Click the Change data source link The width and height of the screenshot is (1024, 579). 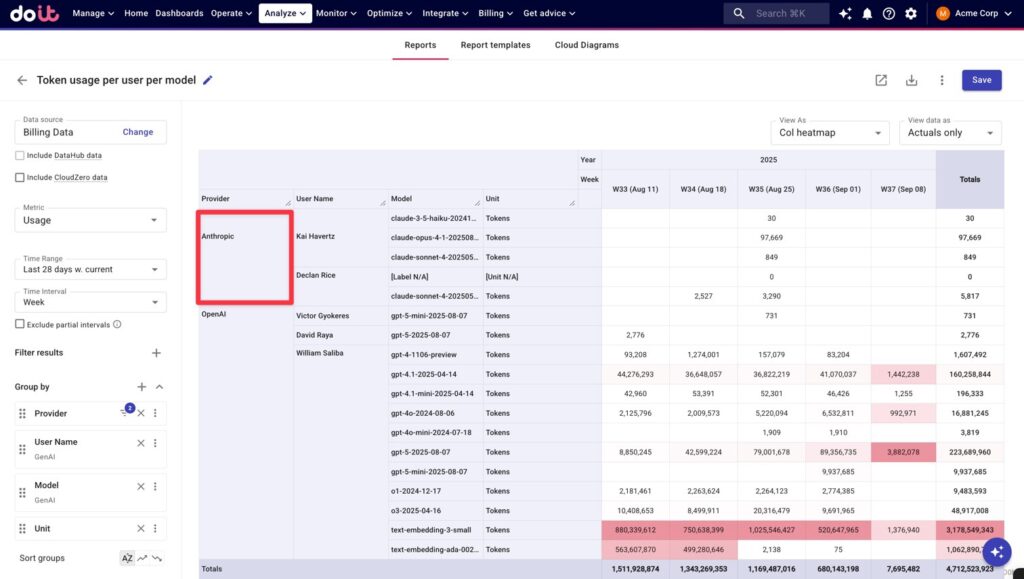click(x=138, y=132)
